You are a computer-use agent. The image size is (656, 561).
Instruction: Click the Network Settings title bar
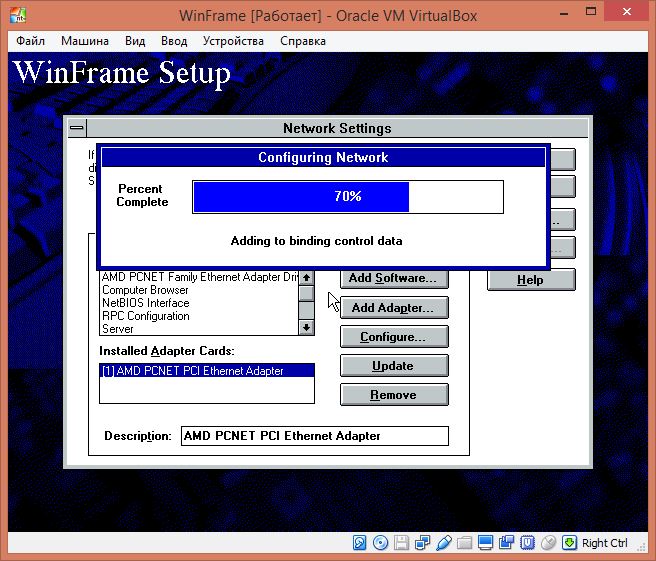tap(337, 128)
